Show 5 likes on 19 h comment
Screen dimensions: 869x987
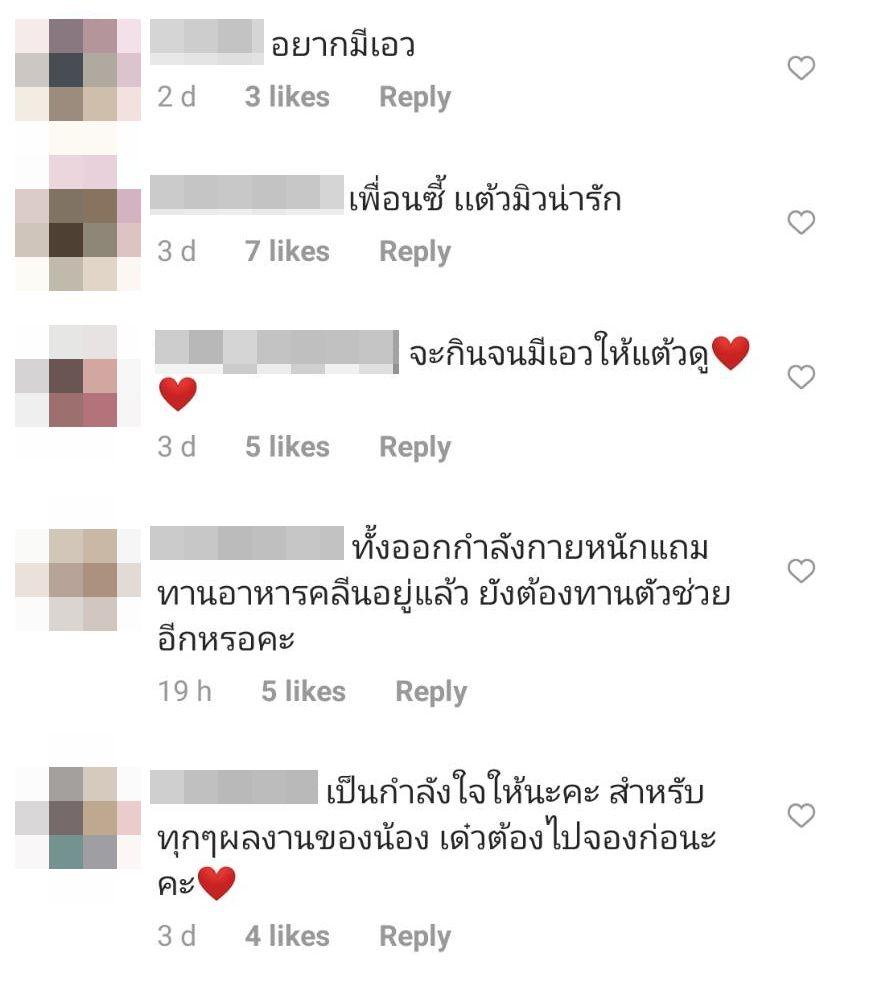pos(303,691)
